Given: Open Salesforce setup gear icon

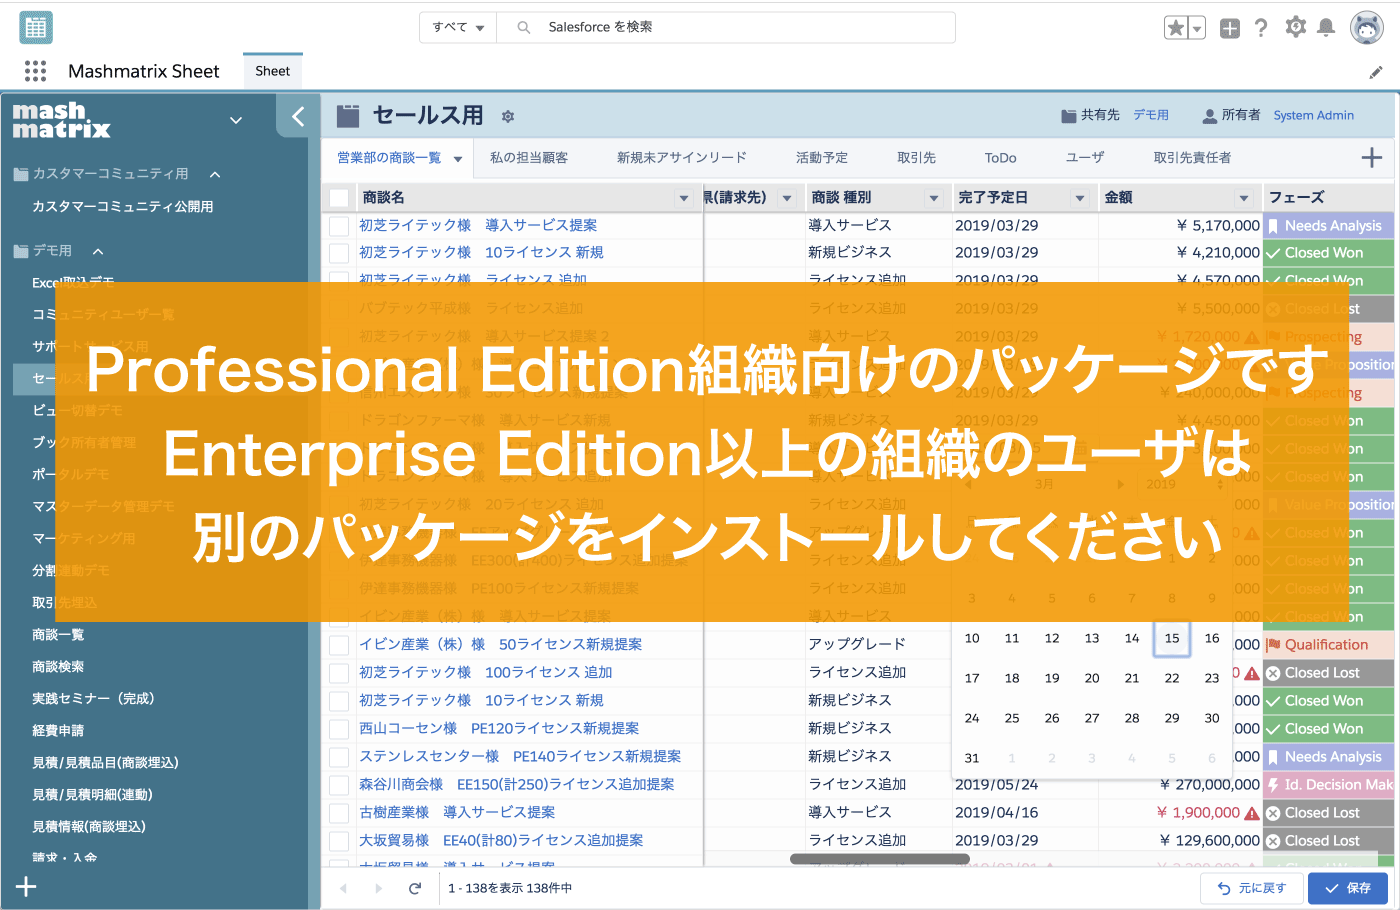Looking at the screenshot, I should click(1296, 27).
